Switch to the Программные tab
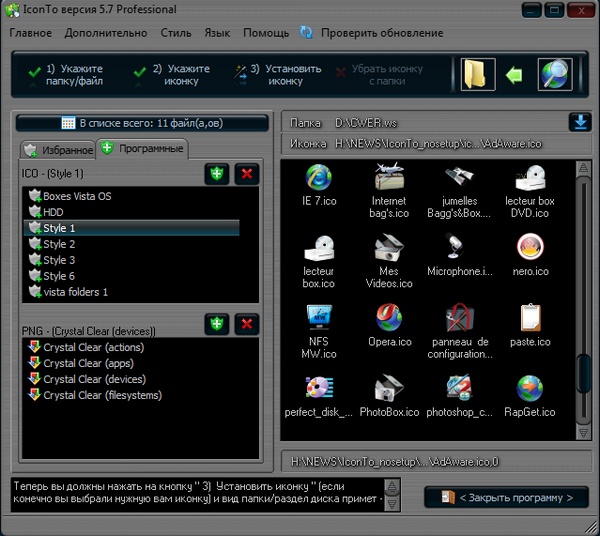The width and height of the screenshot is (600, 536). 142,150
